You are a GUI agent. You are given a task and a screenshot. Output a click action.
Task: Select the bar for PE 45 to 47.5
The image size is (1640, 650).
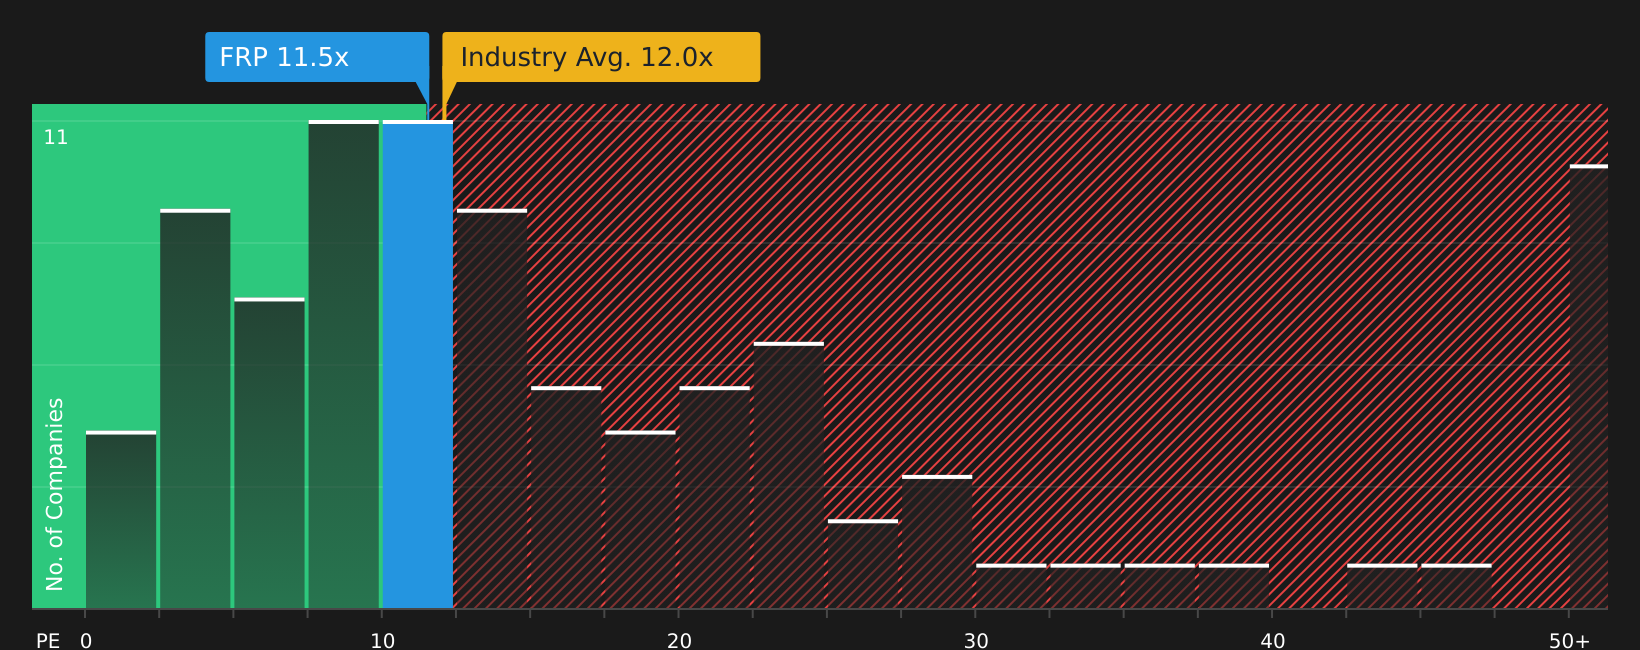[x=1456, y=586]
